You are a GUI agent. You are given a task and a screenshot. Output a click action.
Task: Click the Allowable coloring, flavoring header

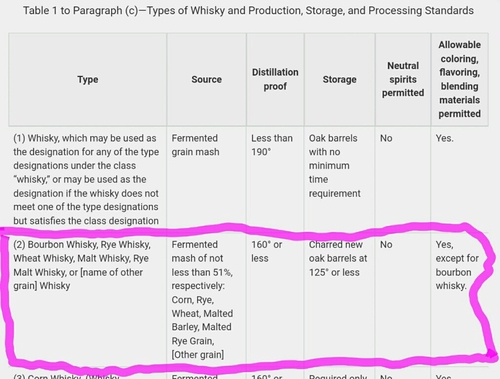pos(459,79)
